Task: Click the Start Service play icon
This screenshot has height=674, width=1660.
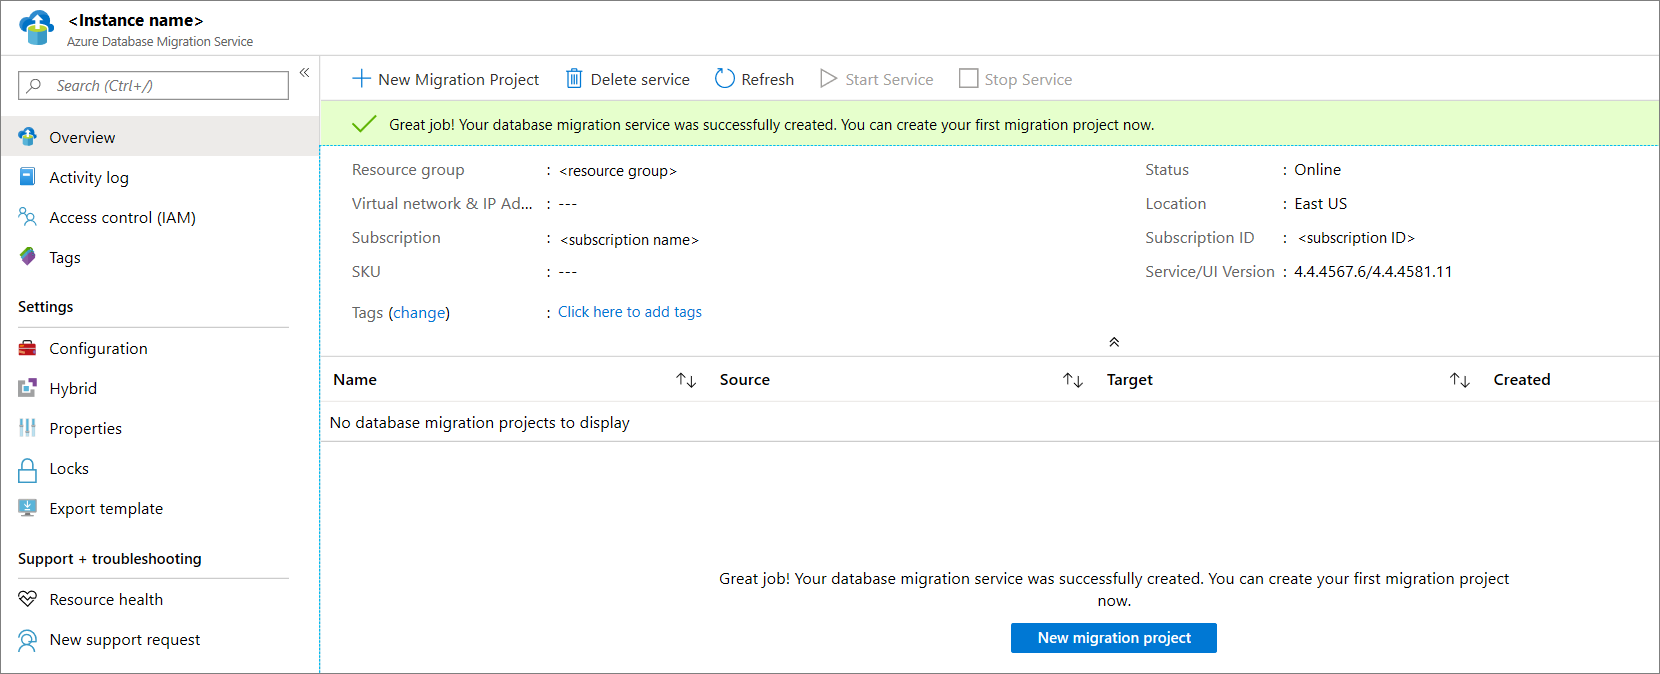Action: 828,79
